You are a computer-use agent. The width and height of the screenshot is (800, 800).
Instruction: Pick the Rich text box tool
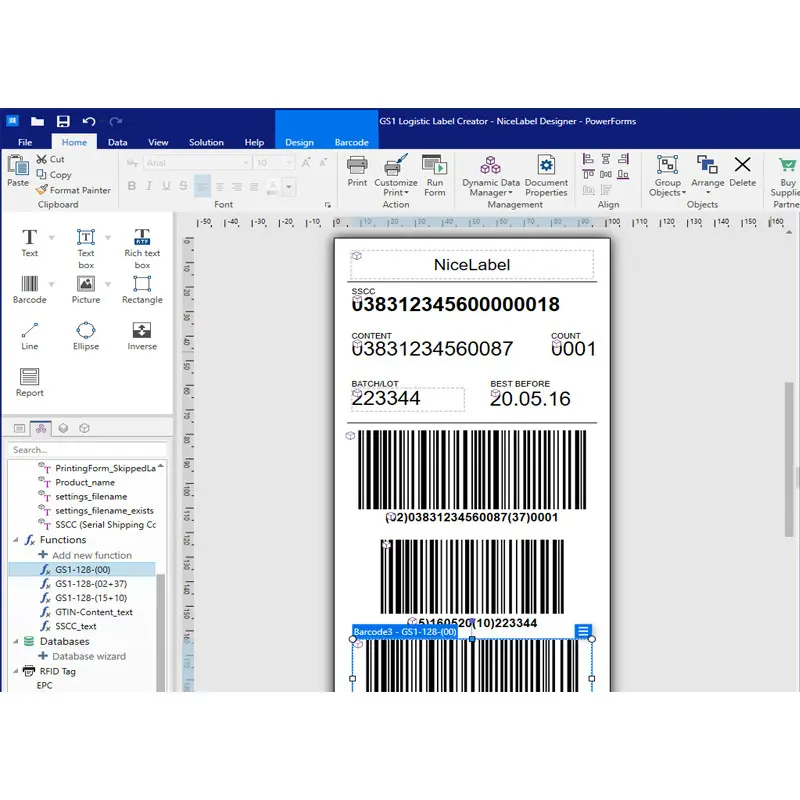click(142, 245)
